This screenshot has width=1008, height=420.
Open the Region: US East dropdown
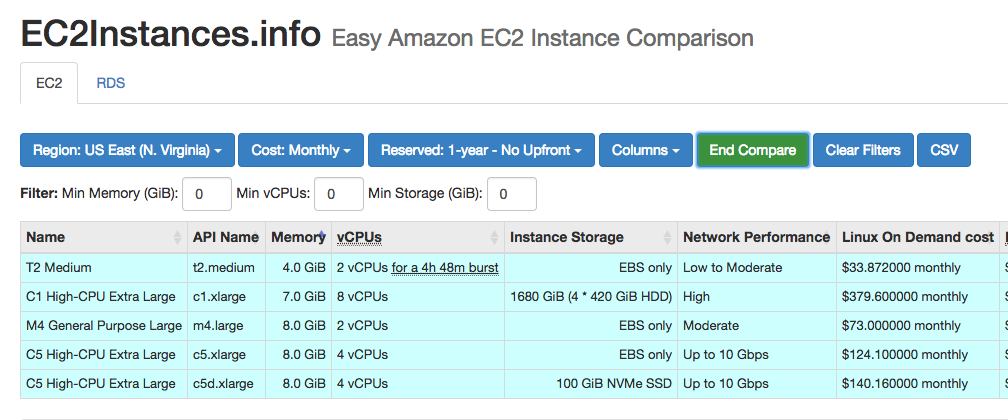(x=127, y=150)
